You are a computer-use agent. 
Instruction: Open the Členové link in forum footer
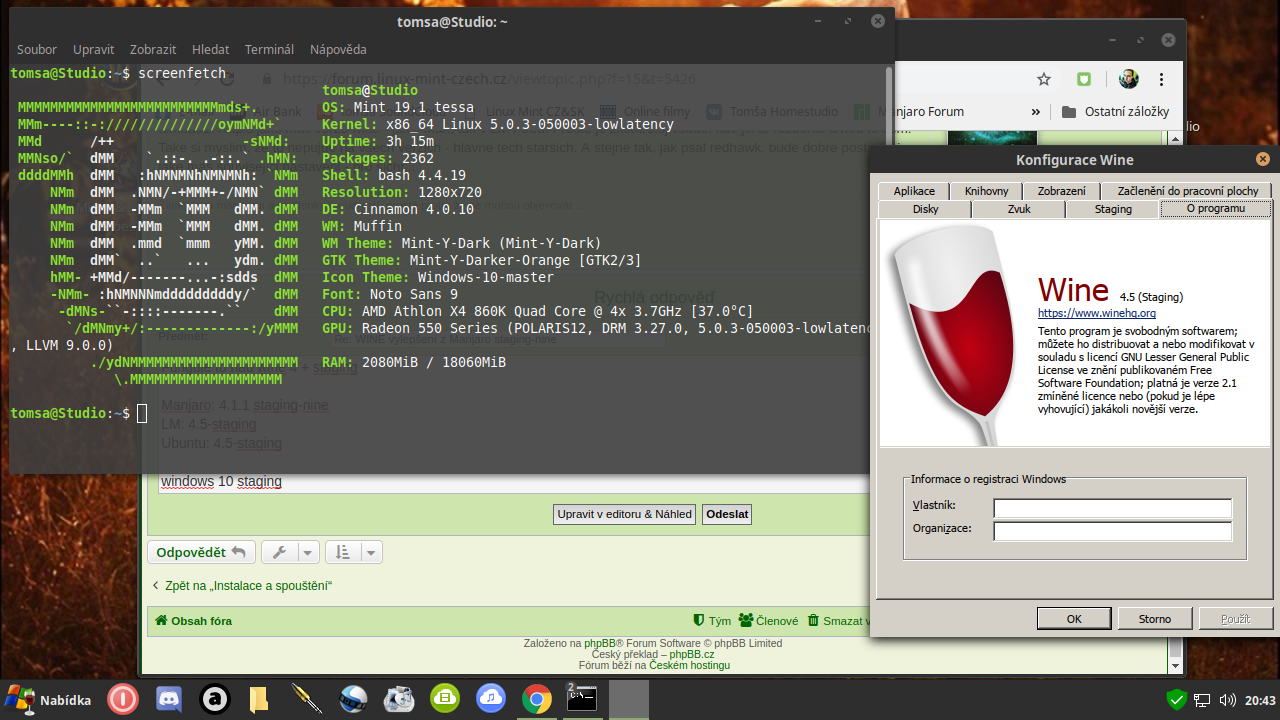pyautogui.click(x=769, y=621)
